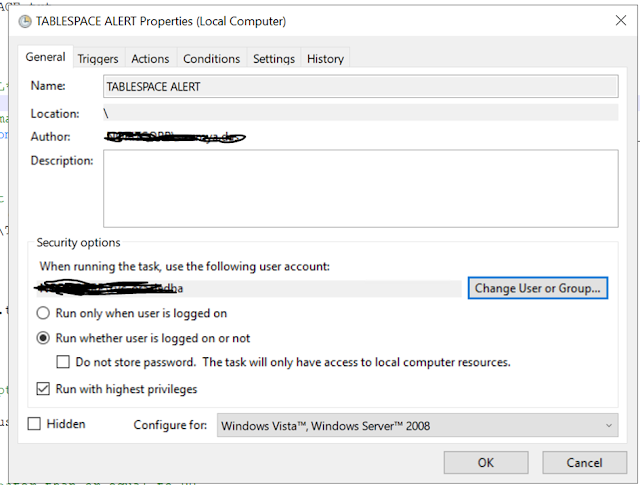Show the Settings tab

coord(274,59)
